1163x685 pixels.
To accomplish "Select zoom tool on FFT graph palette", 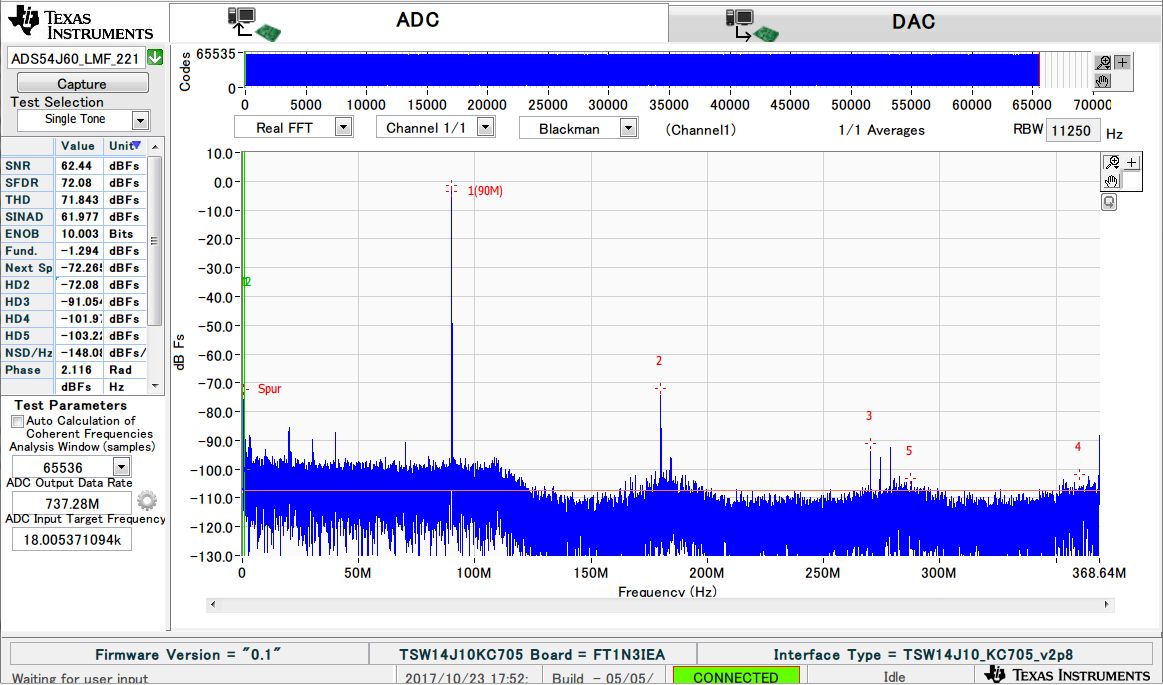I will click(1112, 162).
